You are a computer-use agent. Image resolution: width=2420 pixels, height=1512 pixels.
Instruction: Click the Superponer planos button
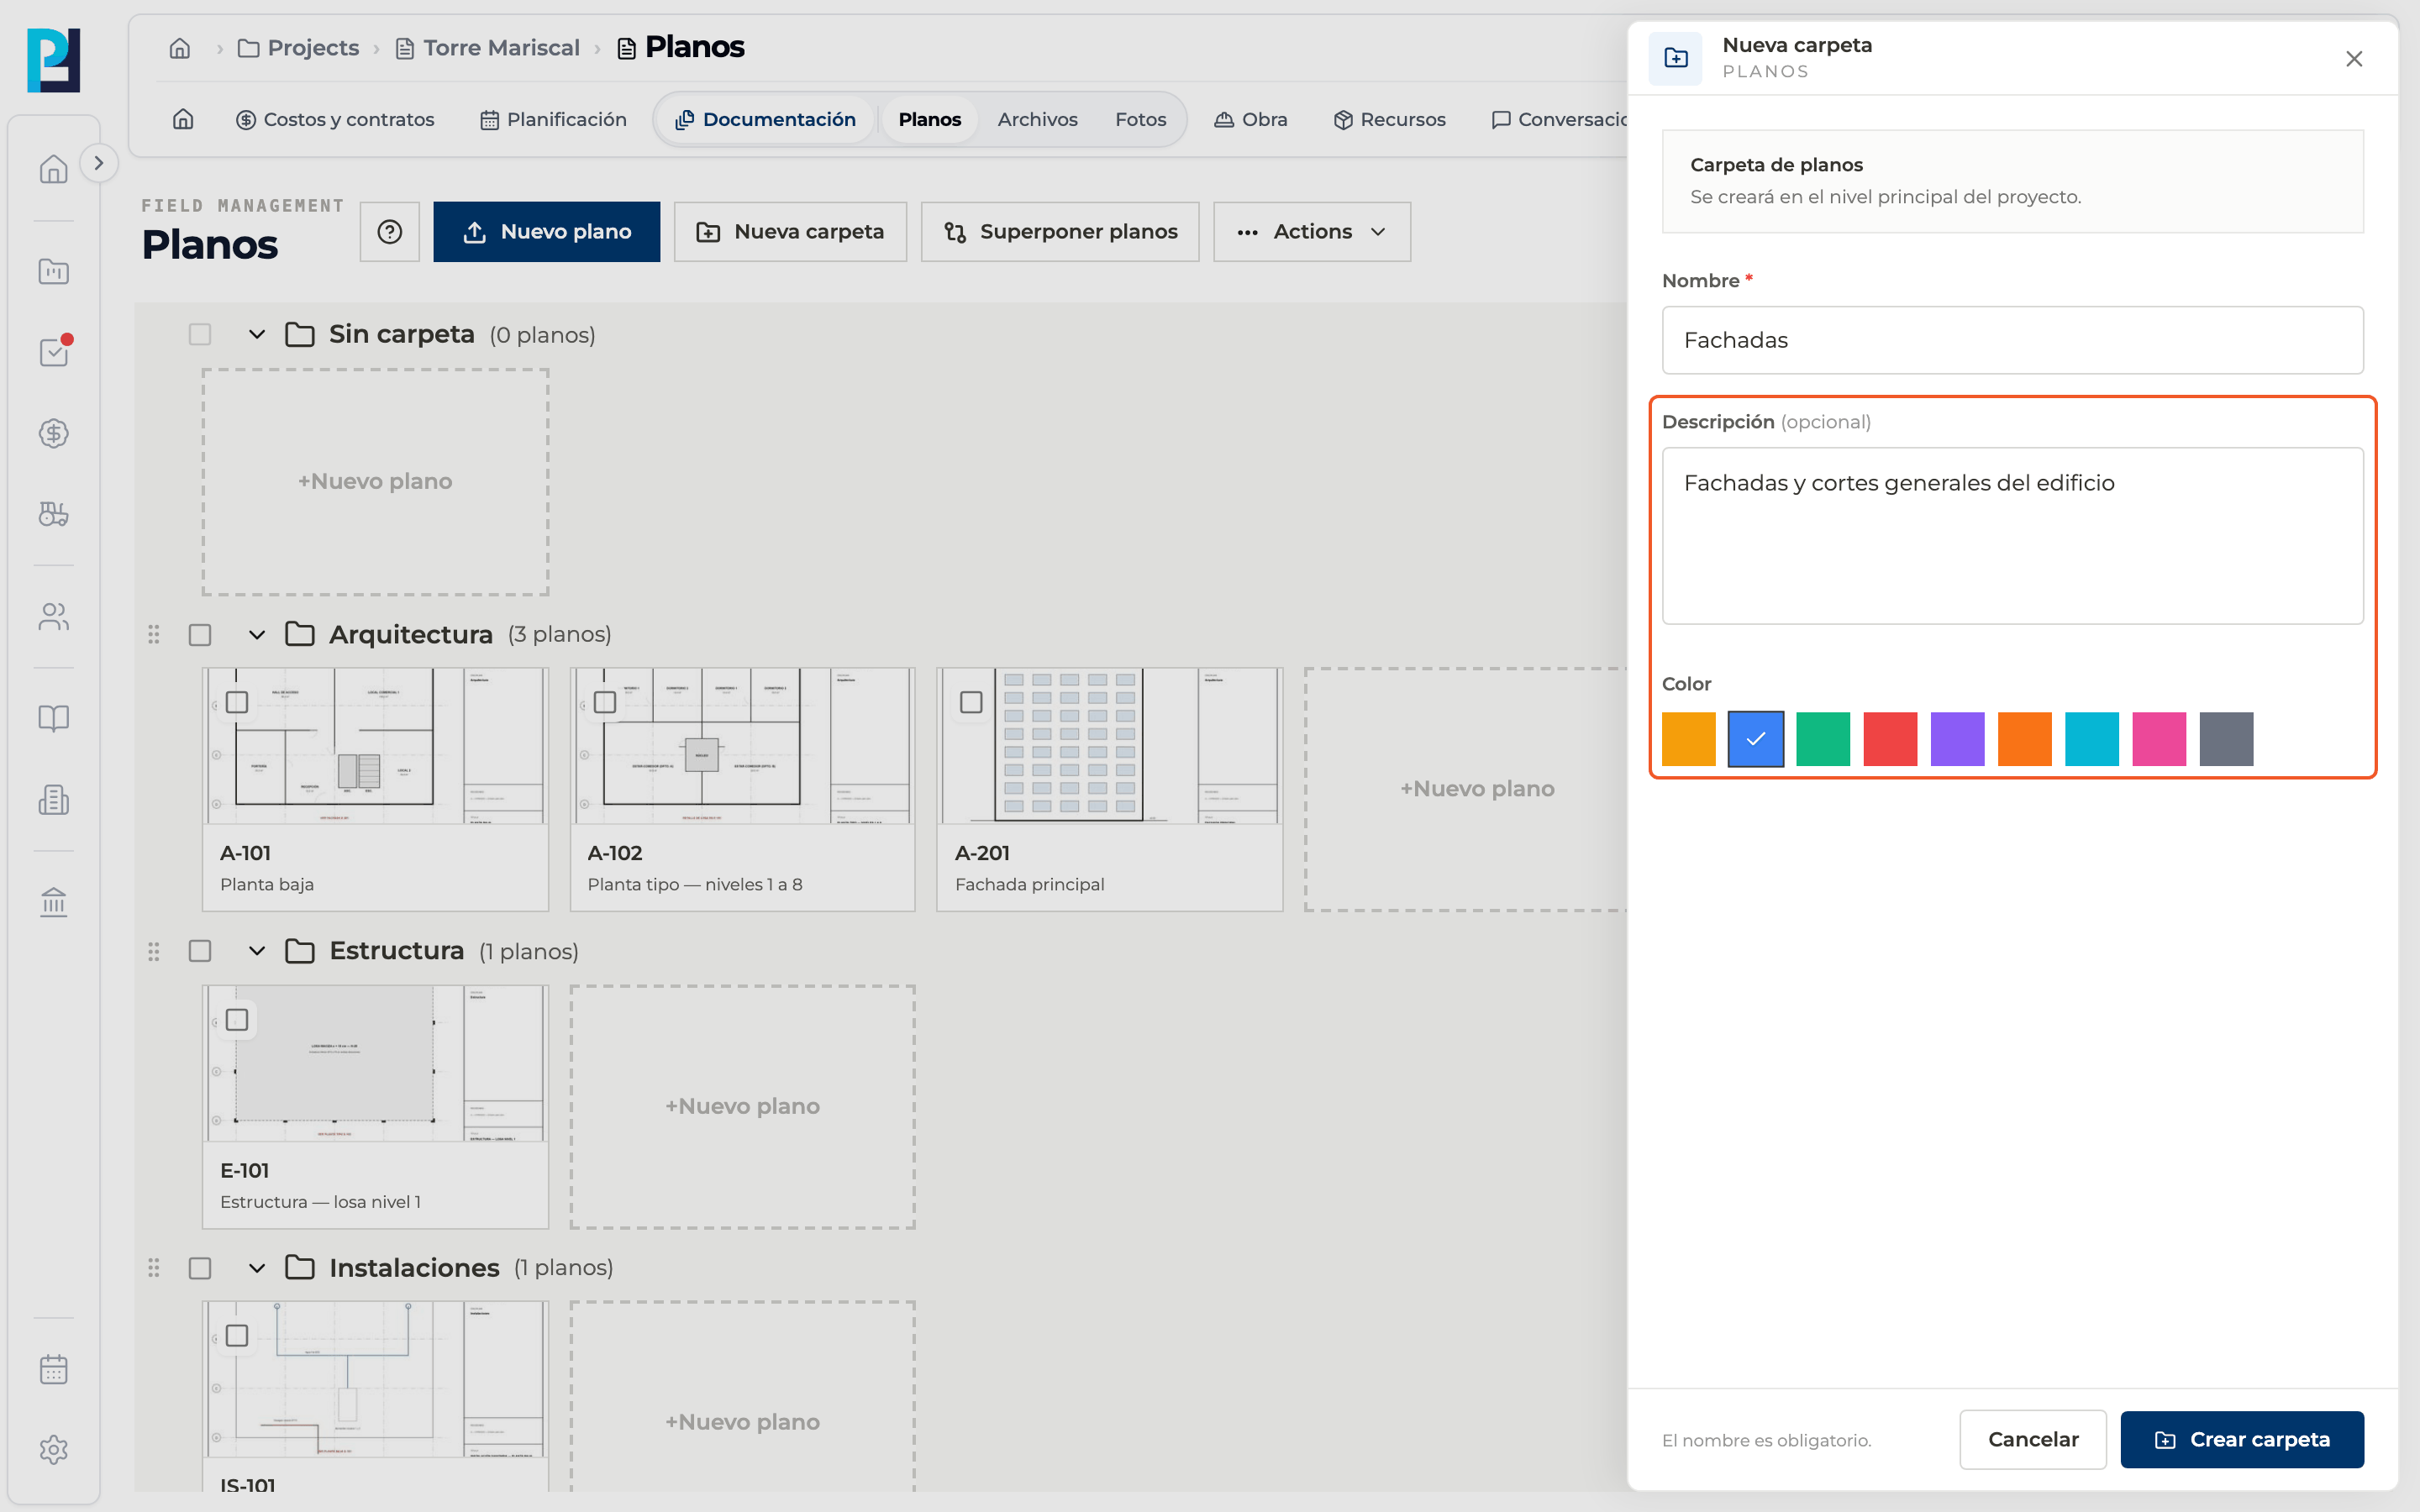pyautogui.click(x=1060, y=232)
